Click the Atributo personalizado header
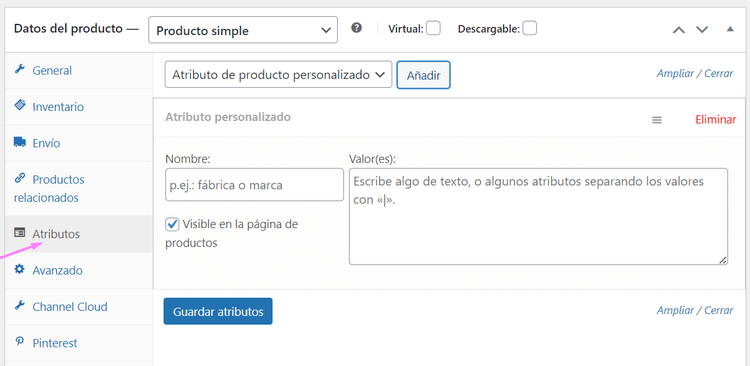The width and height of the screenshot is (750, 366). tap(228, 117)
